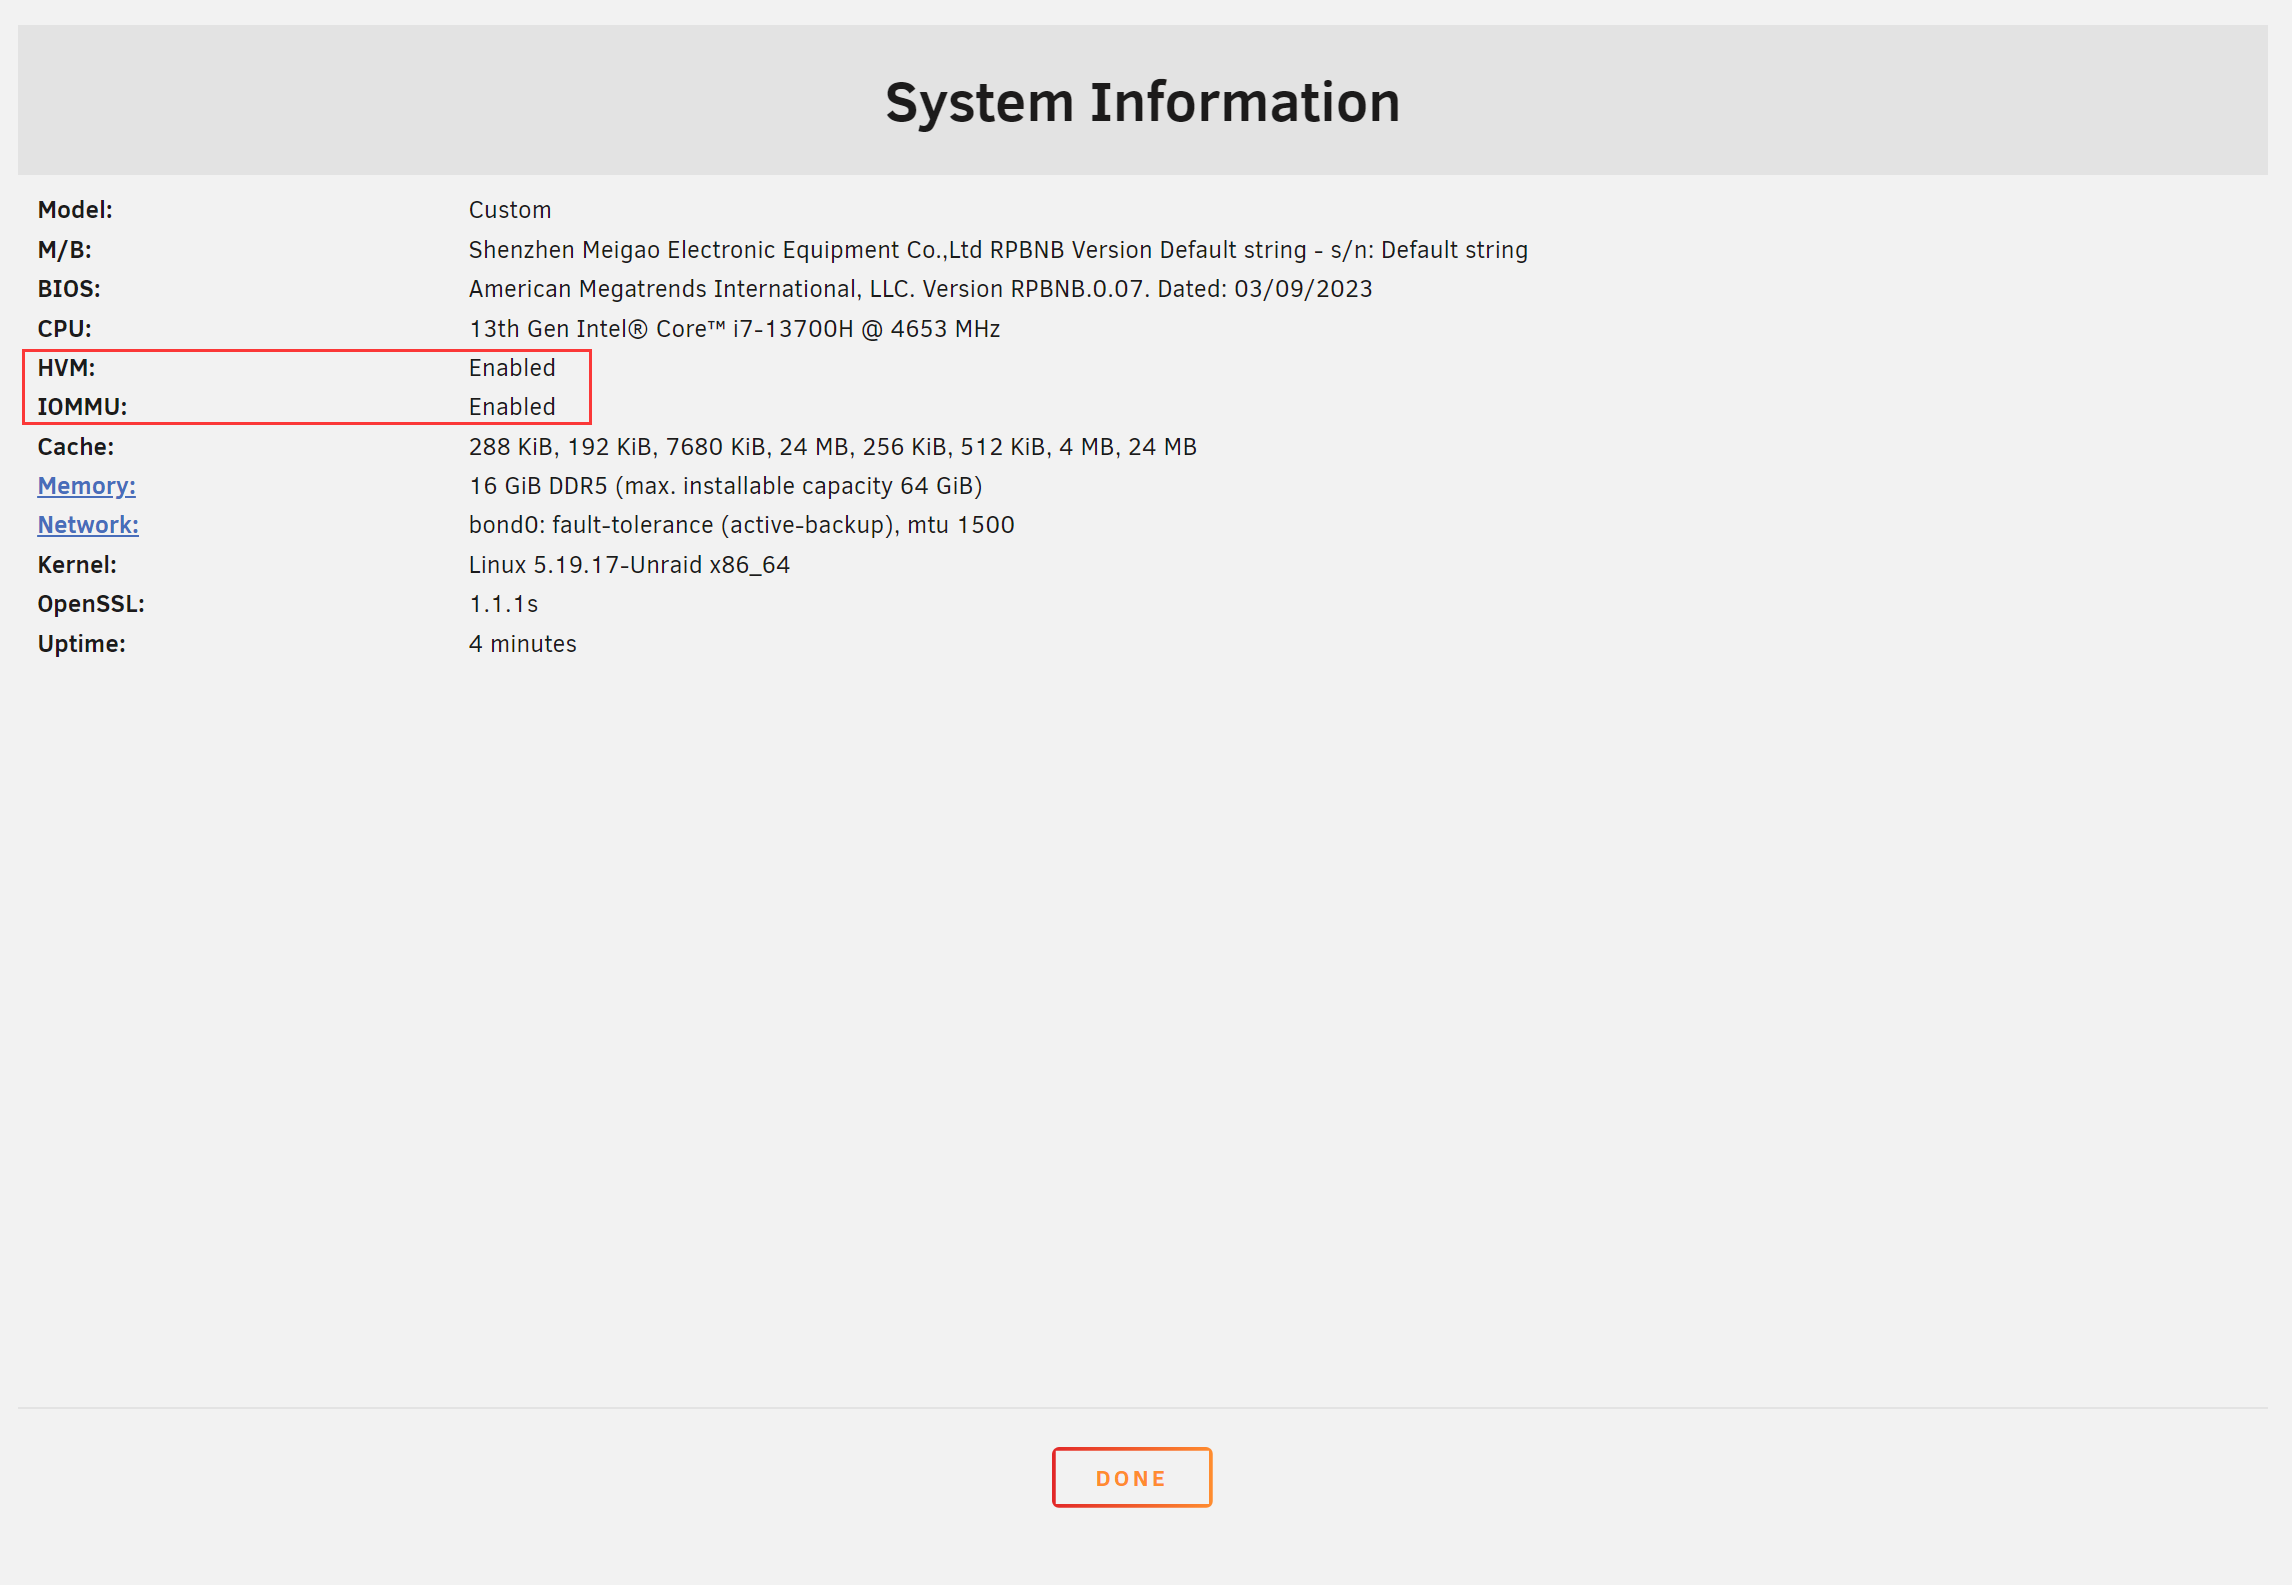Viewport: 2292px width, 1585px height.
Task: Click the 16 GiB DDR5 memory value
Action: (x=725, y=486)
